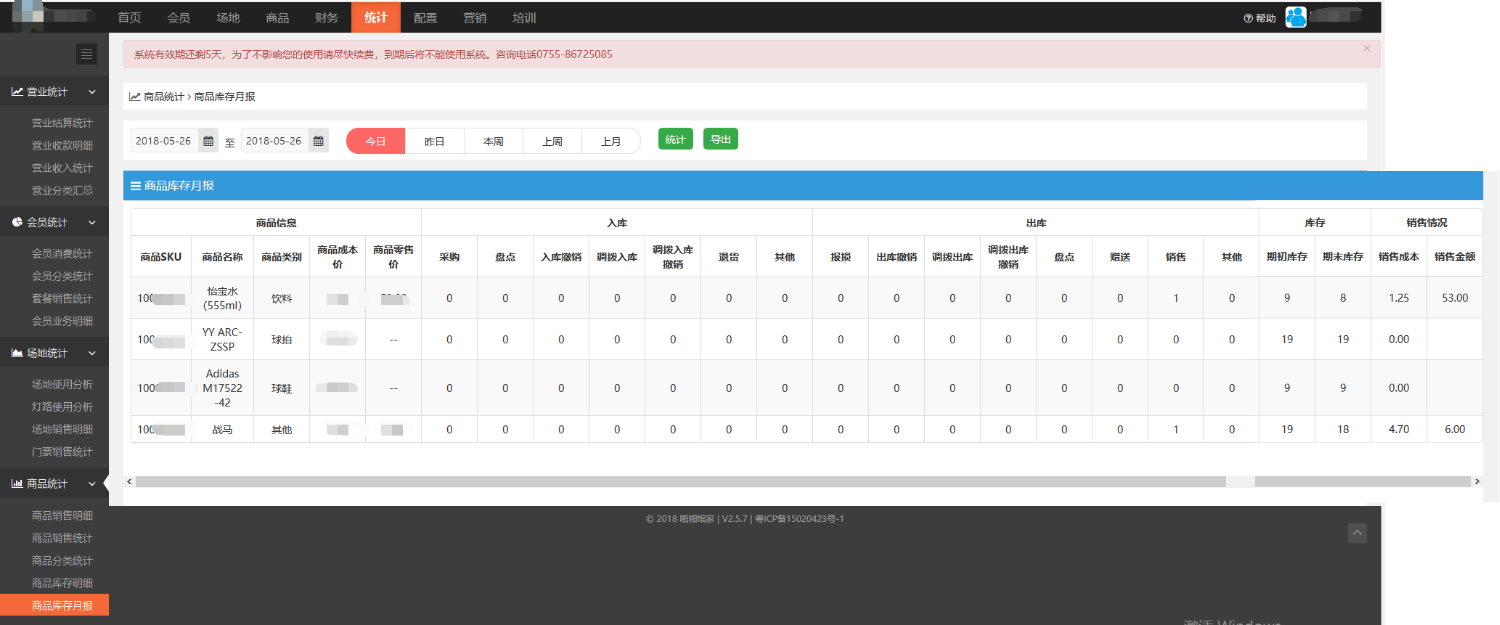Open 商品销售统计 in sidebar
Image resolution: width=1500 pixels, height=625 pixels.
(62, 538)
